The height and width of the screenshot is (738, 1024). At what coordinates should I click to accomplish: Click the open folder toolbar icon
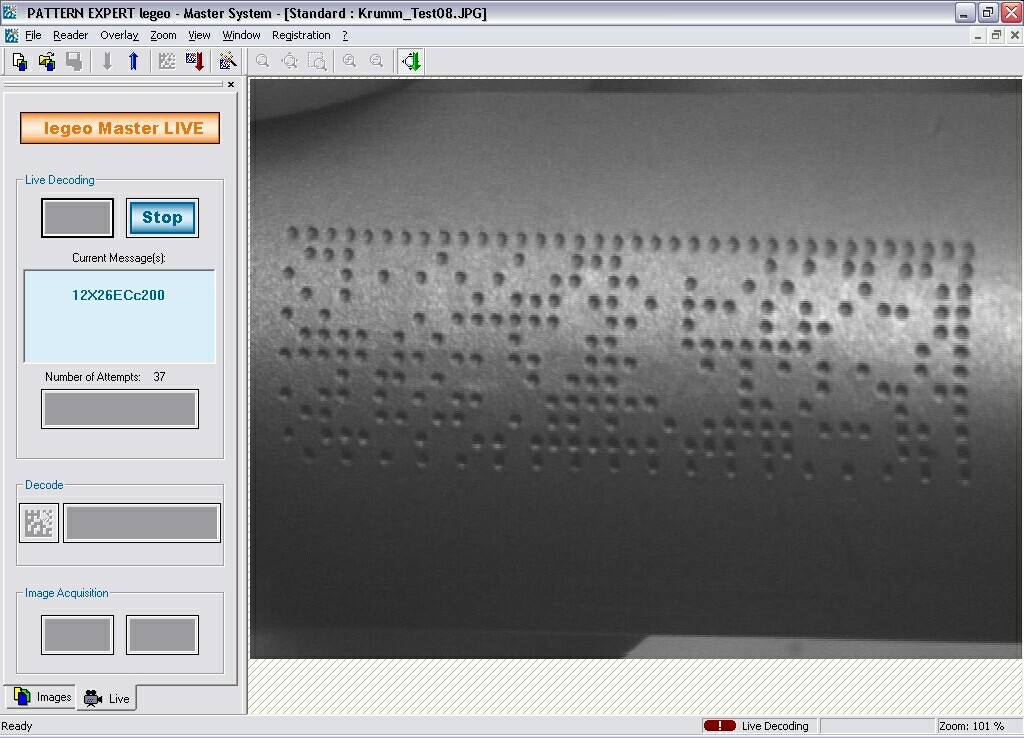coord(46,62)
